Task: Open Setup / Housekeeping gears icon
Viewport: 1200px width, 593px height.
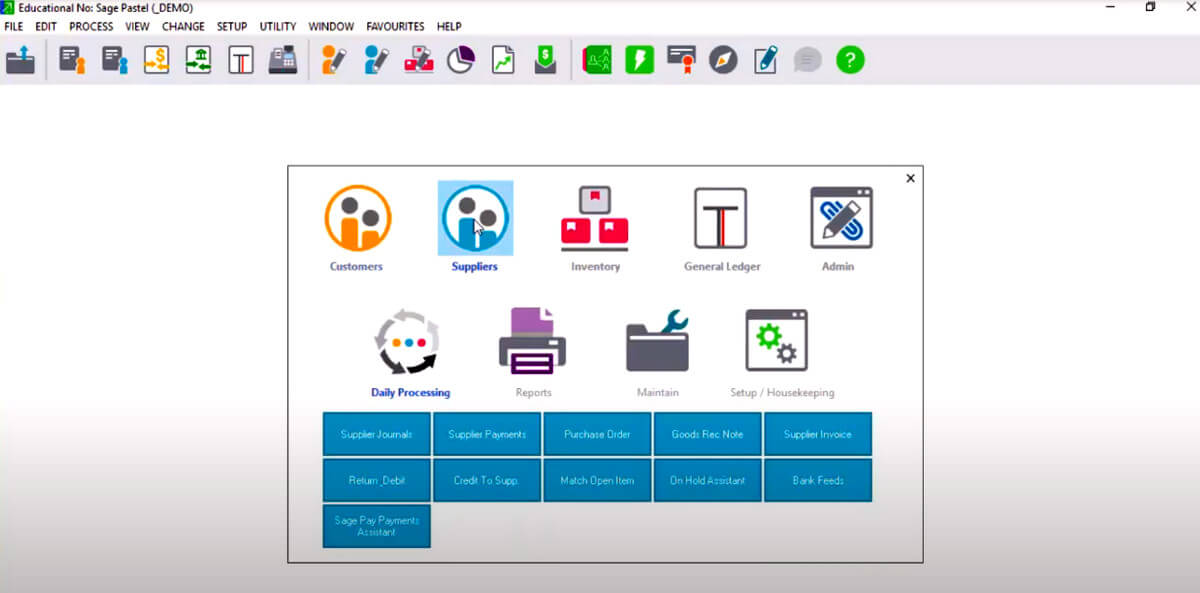Action: pyautogui.click(x=777, y=341)
